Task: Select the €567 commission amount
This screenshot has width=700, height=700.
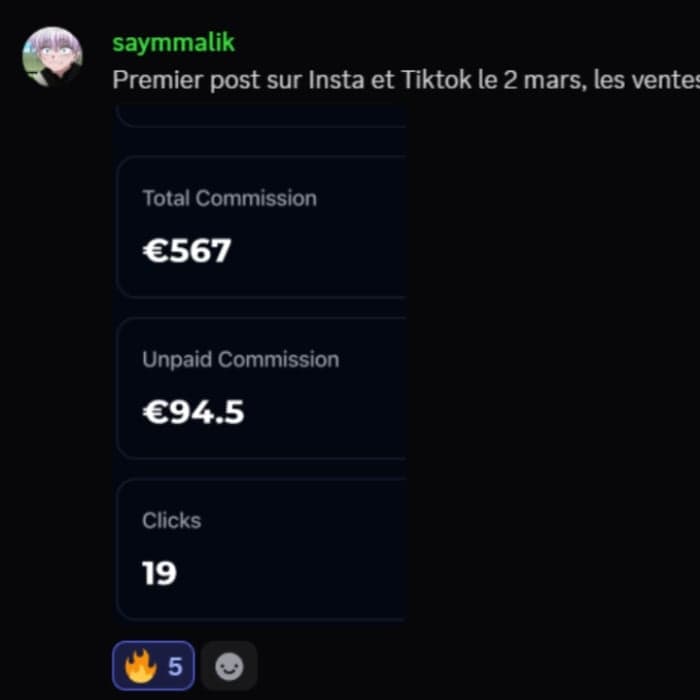Action: pyautogui.click(x=187, y=250)
